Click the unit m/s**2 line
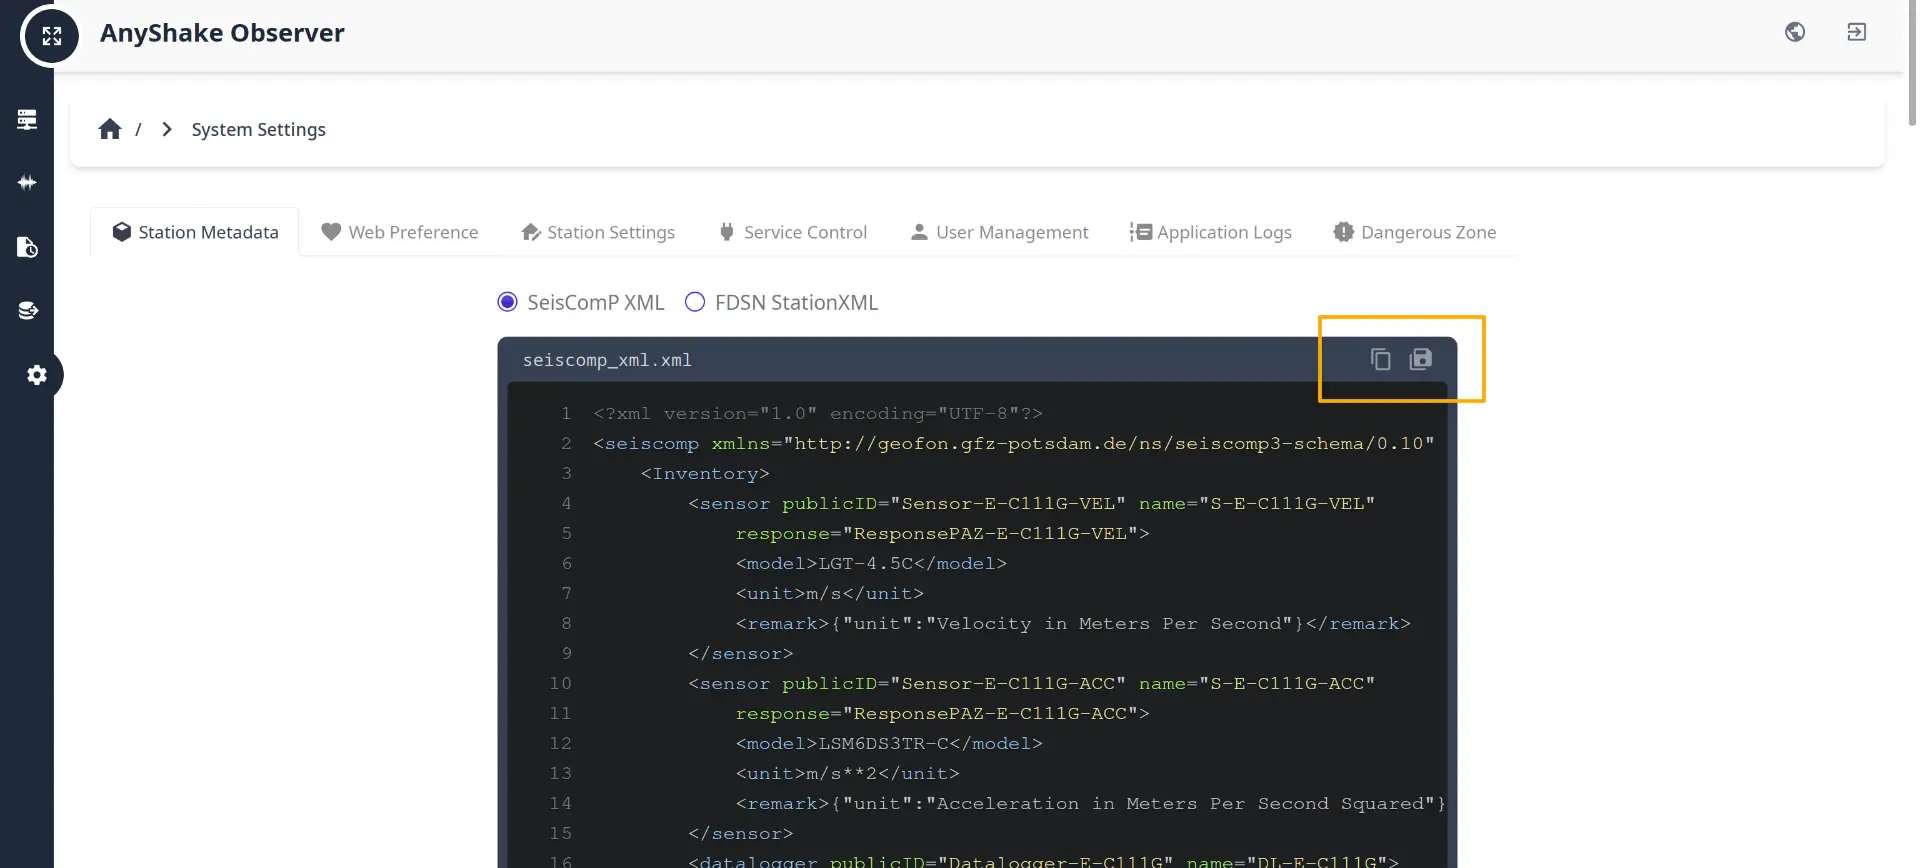The height and width of the screenshot is (868, 1920). tap(848, 773)
